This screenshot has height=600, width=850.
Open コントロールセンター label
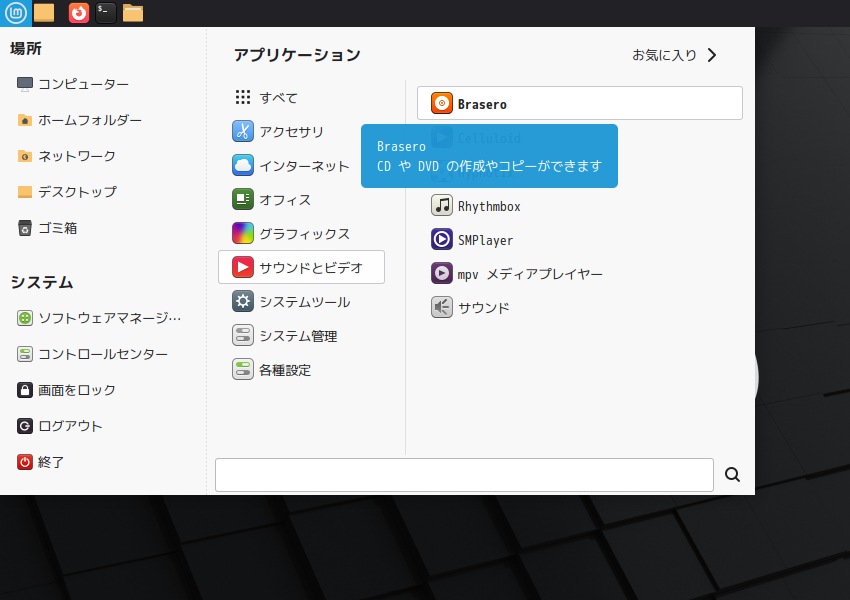103,354
